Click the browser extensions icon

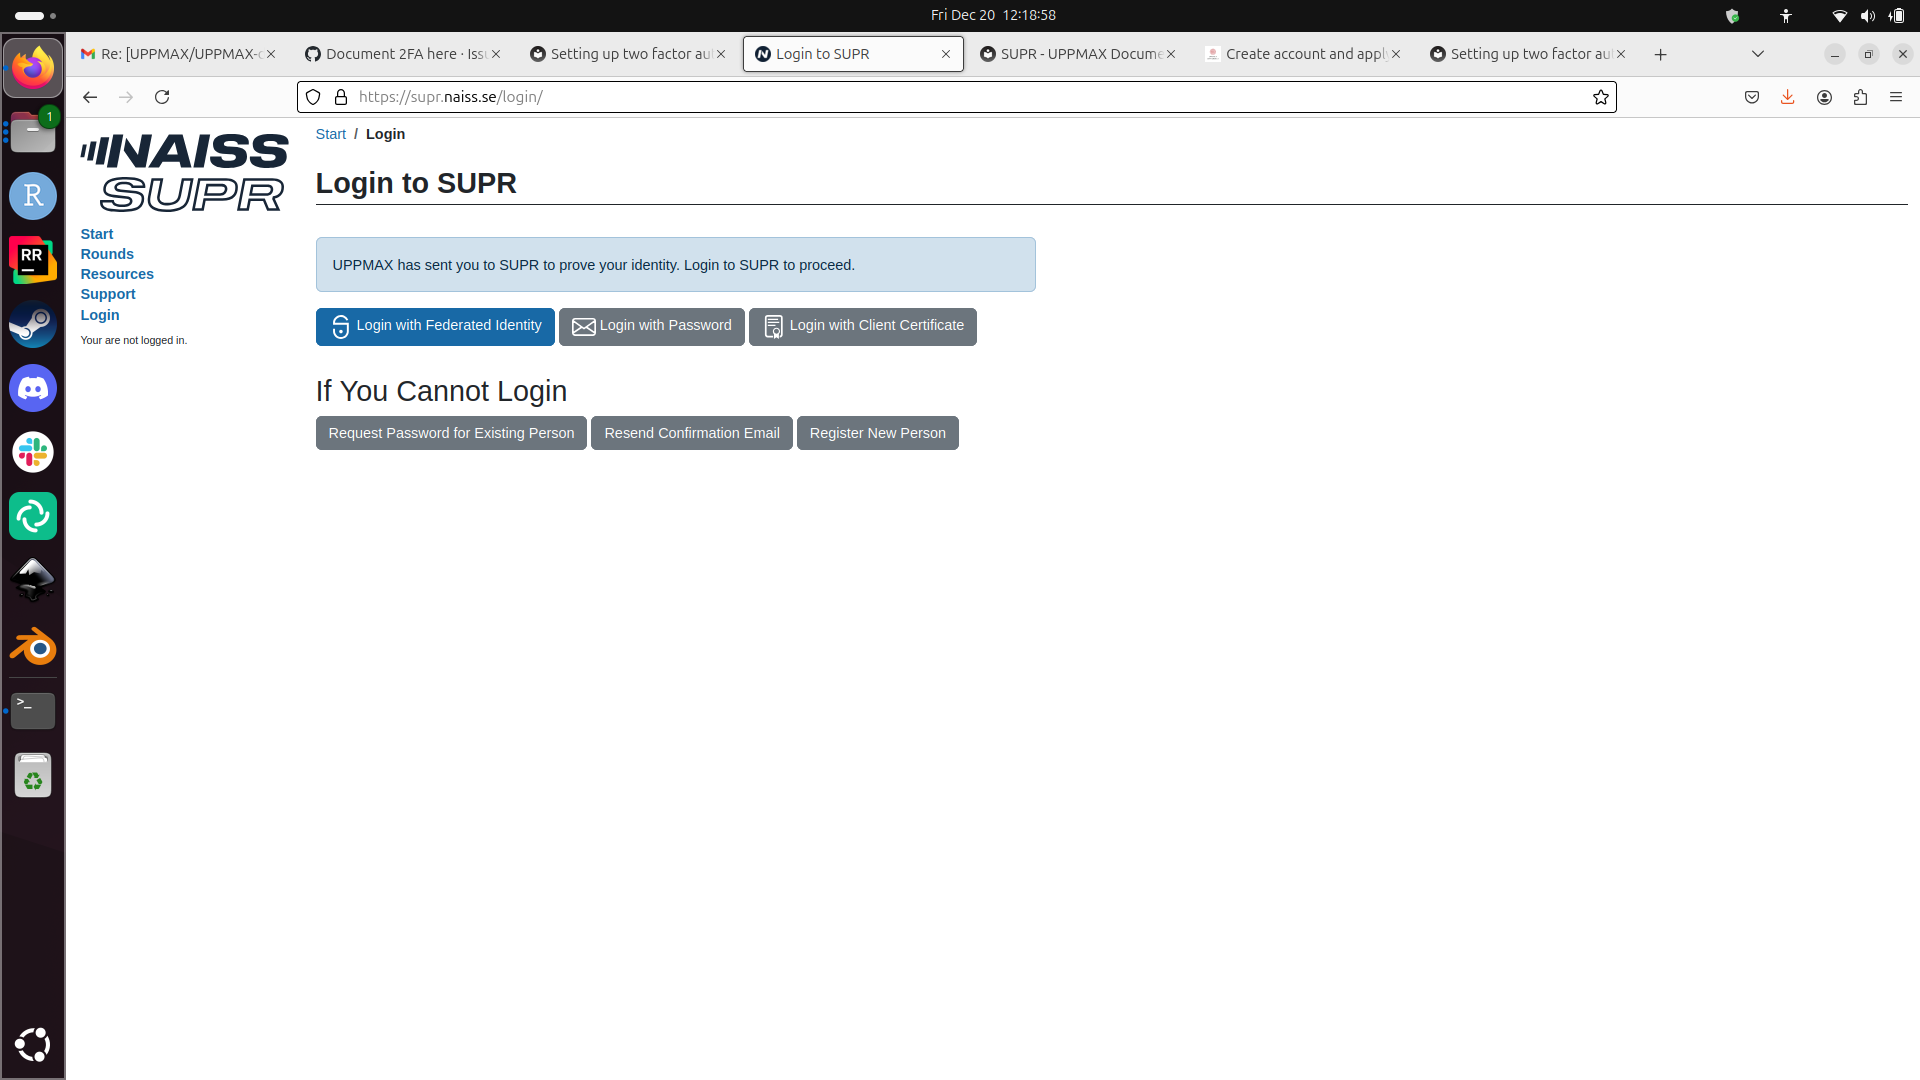tap(1861, 96)
